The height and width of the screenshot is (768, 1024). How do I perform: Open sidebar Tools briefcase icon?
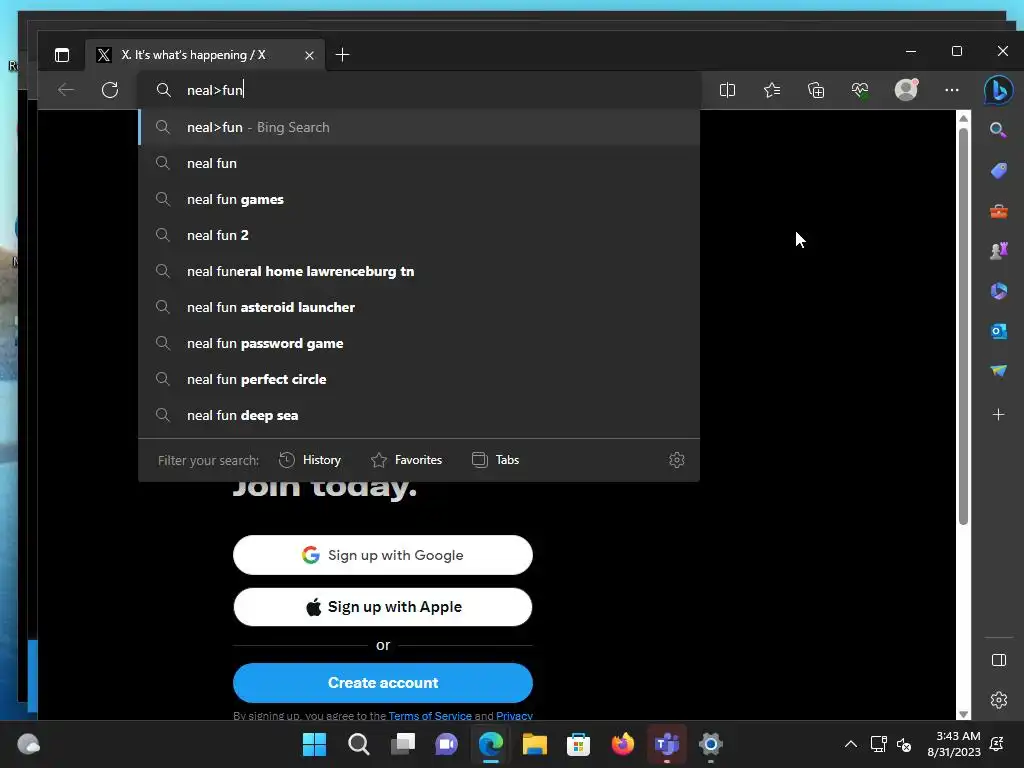click(x=999, y=211)
